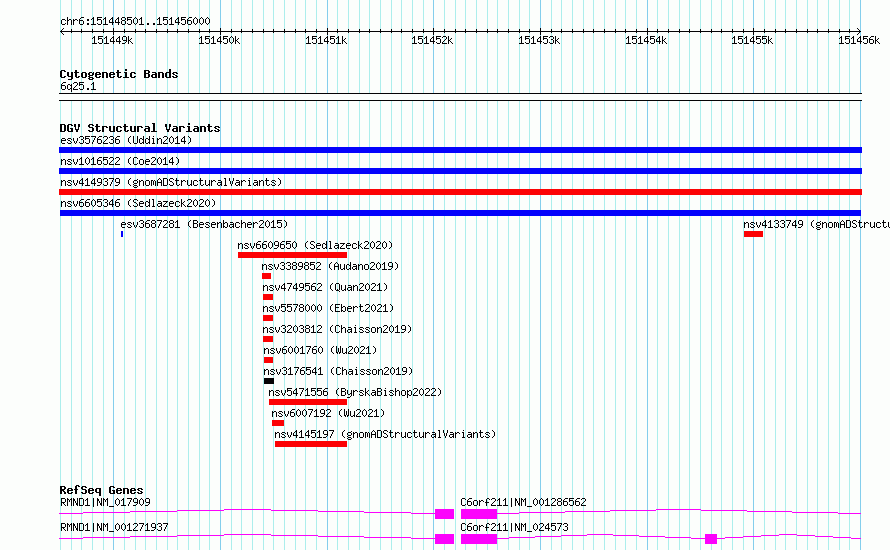The height and width of the screenshot is (550, 890).
Task: Click the RMND1|NM_001271937 gene label
Action: tap(114, 527)
